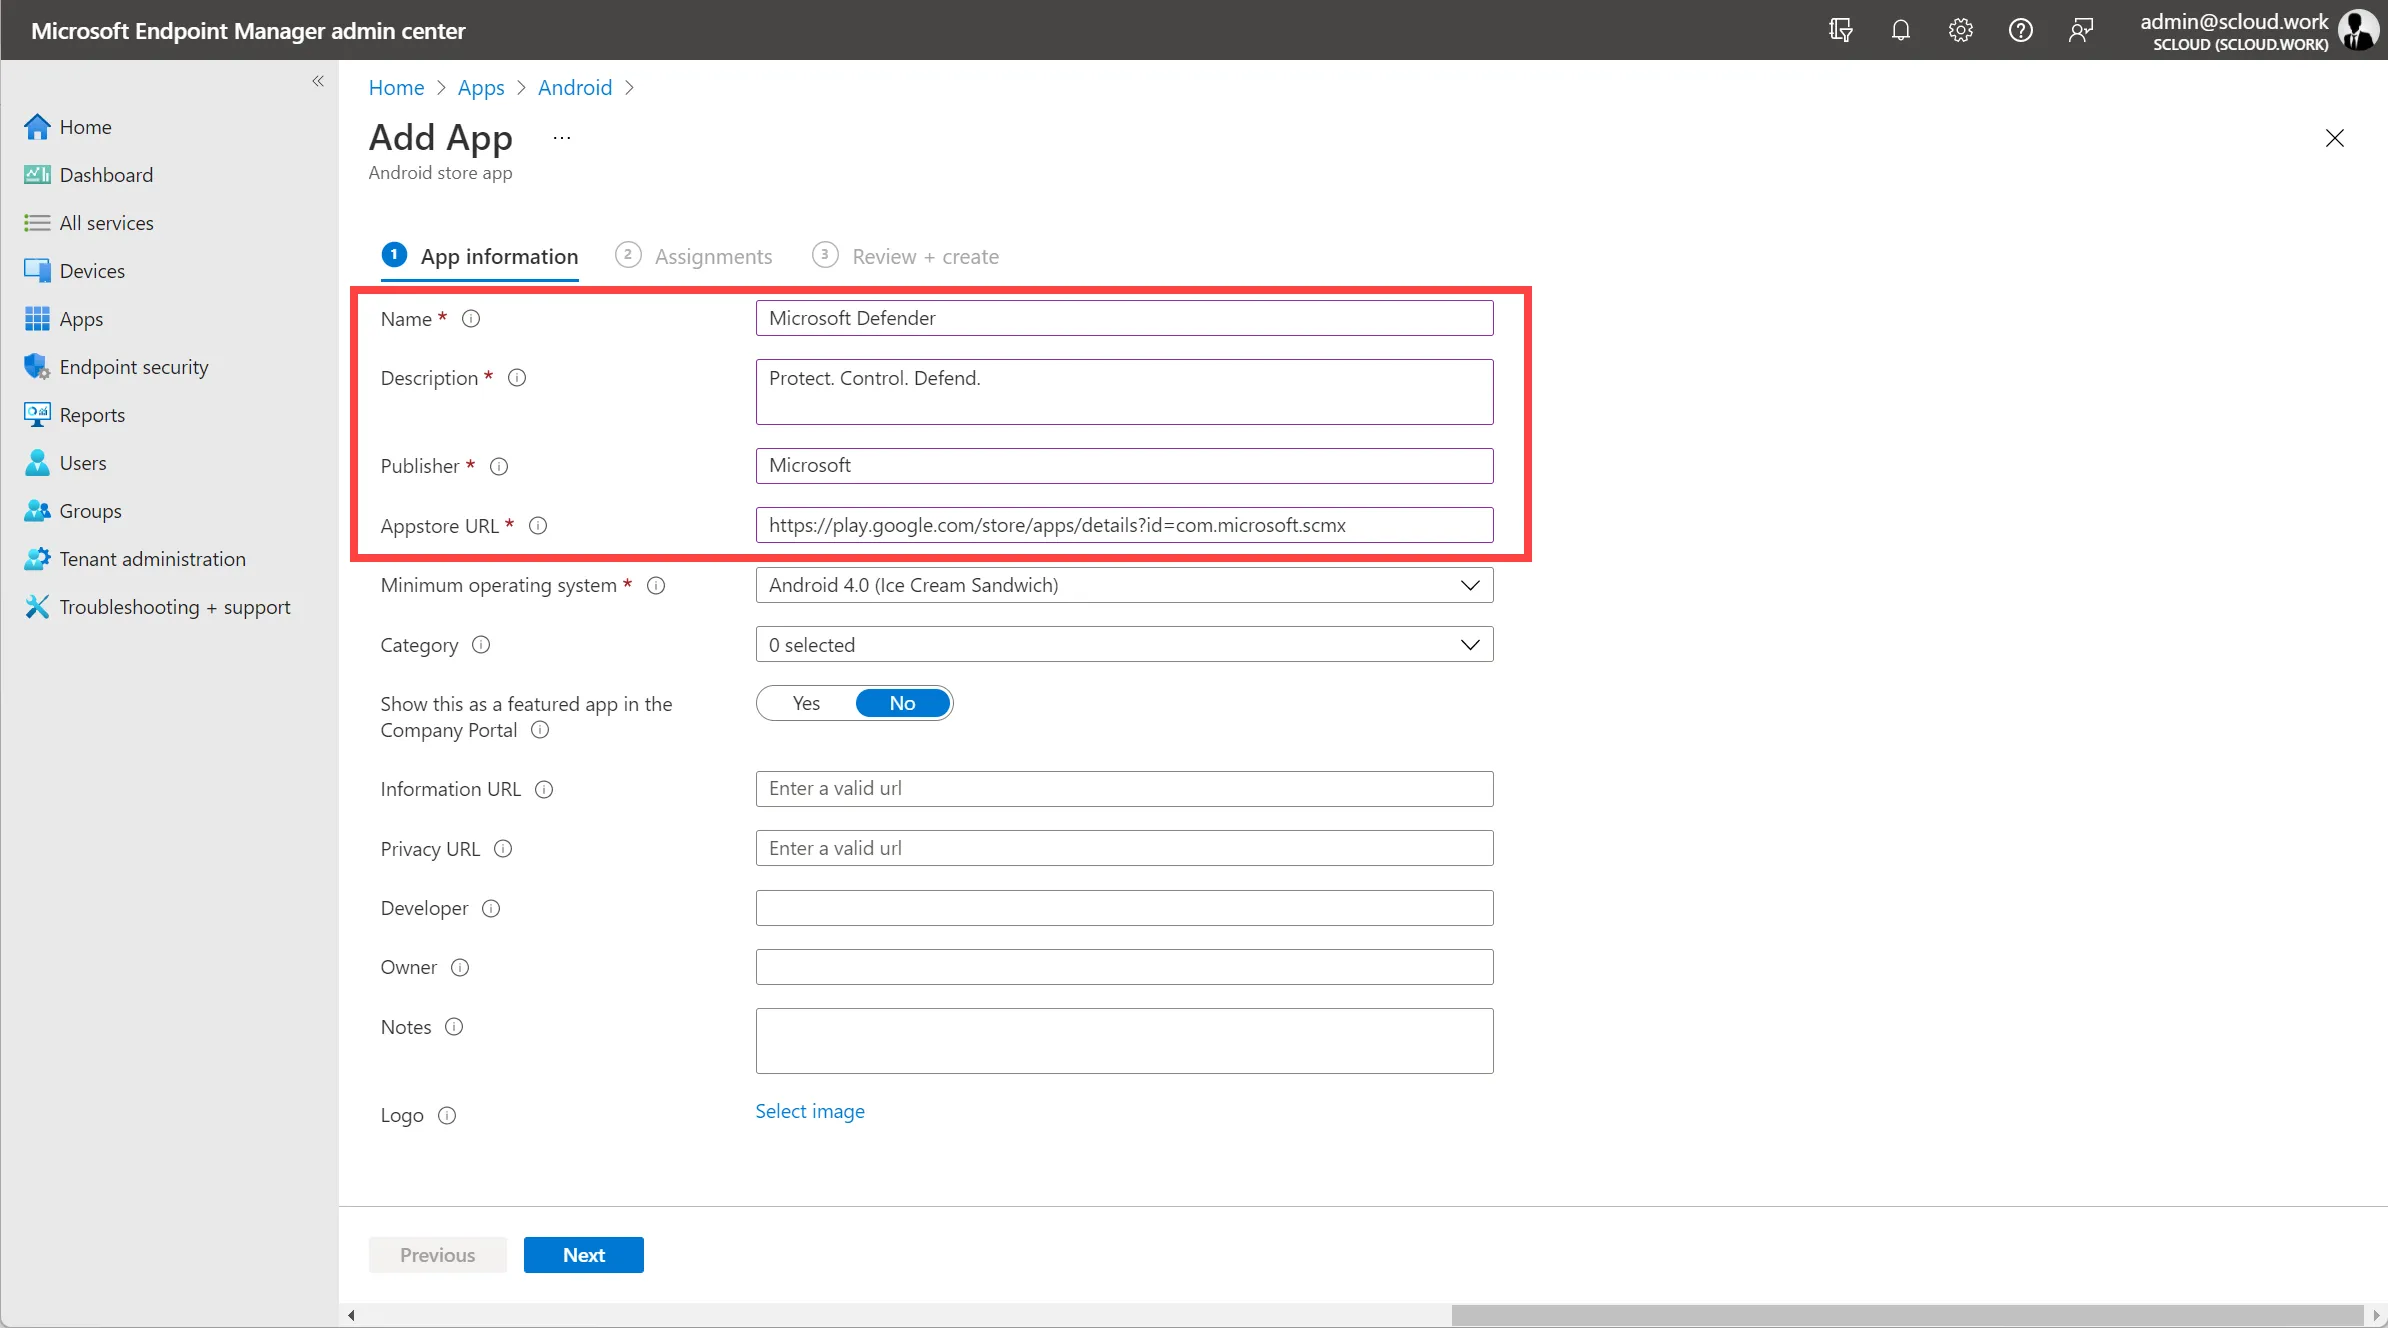Click the Previous button
The height and width of the screenshot is (1328, 2388).
(437, 1255)
